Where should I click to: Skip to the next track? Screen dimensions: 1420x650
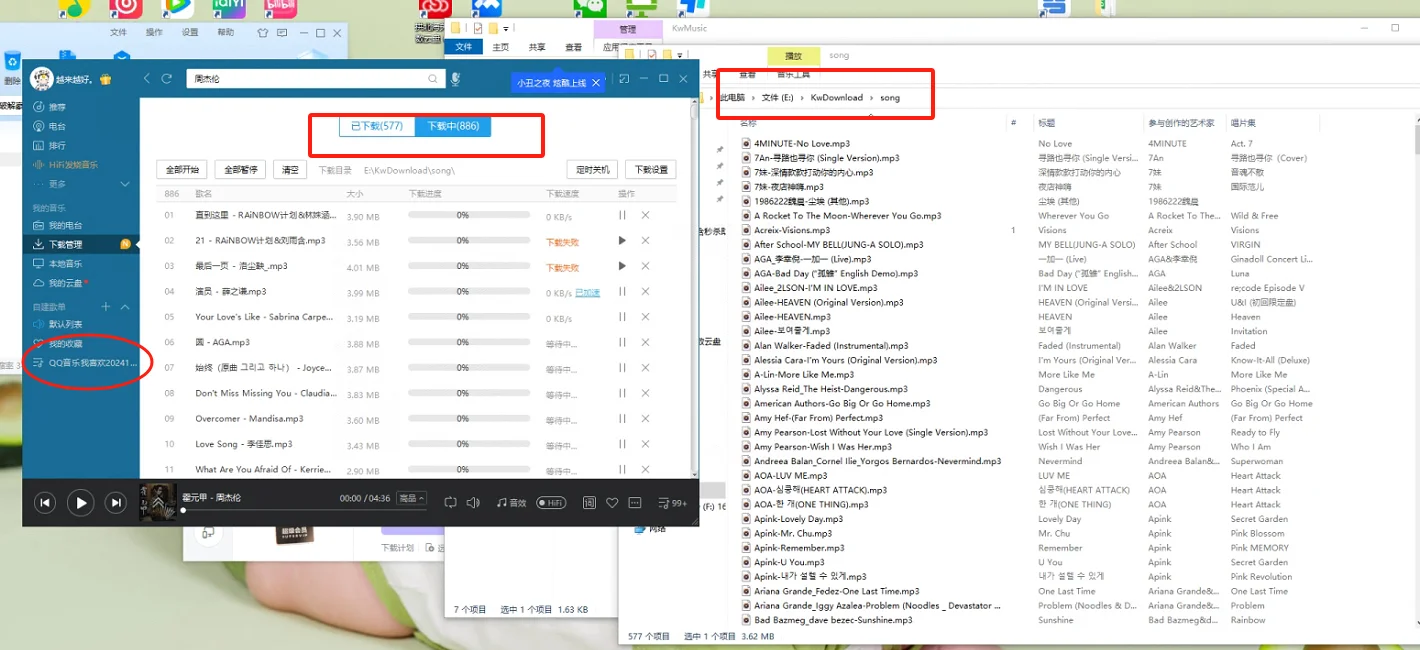pos(116,503)
